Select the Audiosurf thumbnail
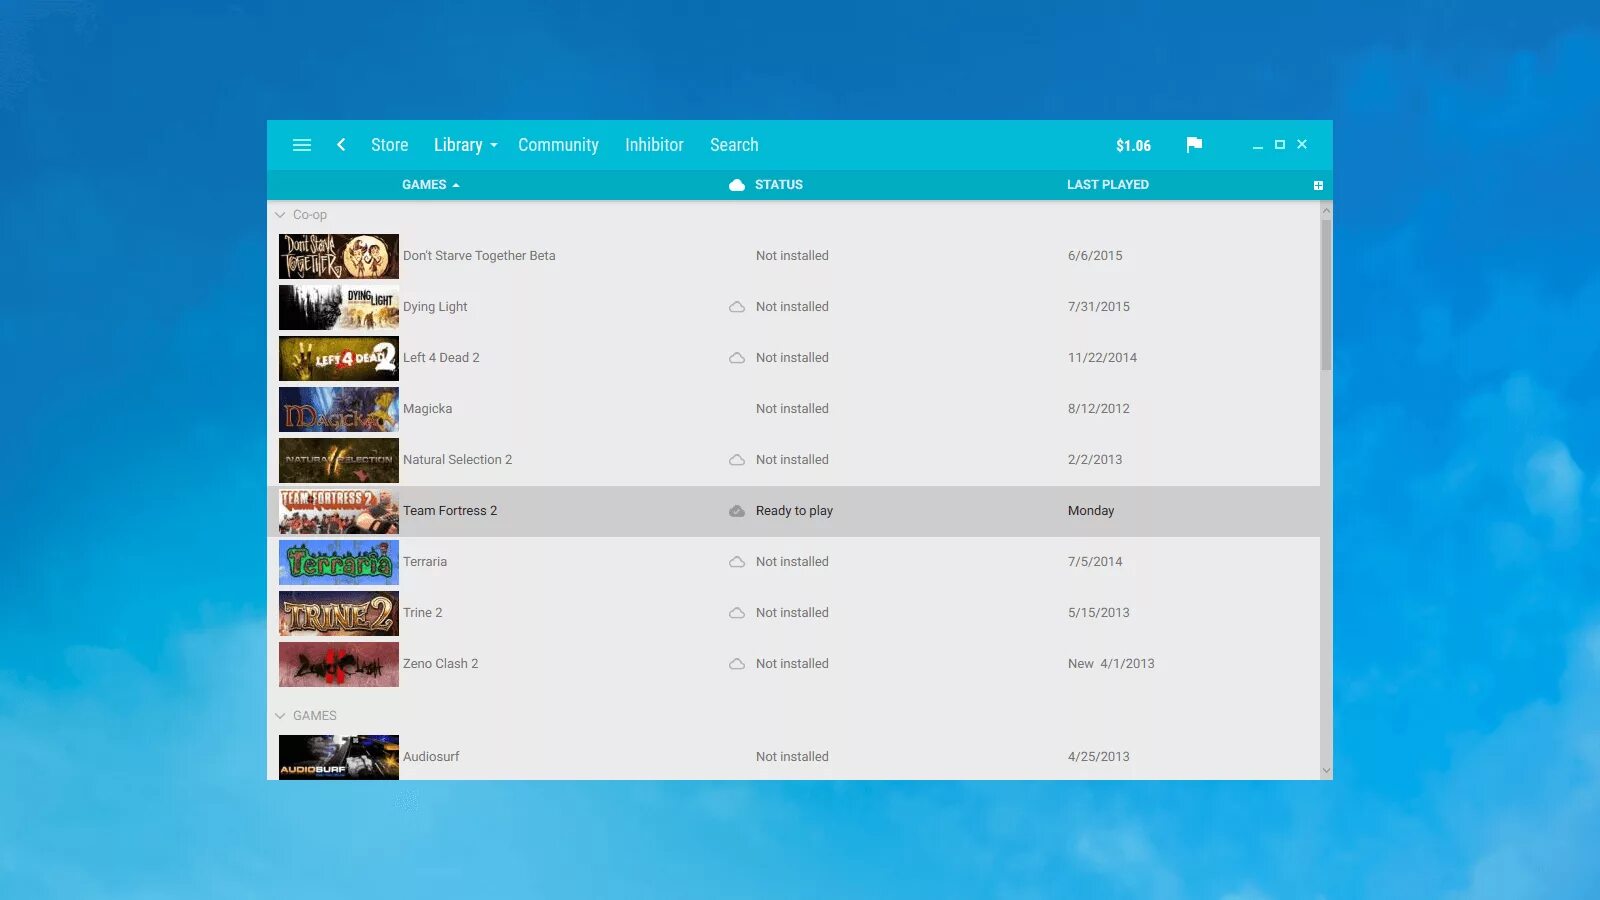Image resolution: width=1600 pixels, height=900 pixels. pyautogui.click(x=339, y=757)
